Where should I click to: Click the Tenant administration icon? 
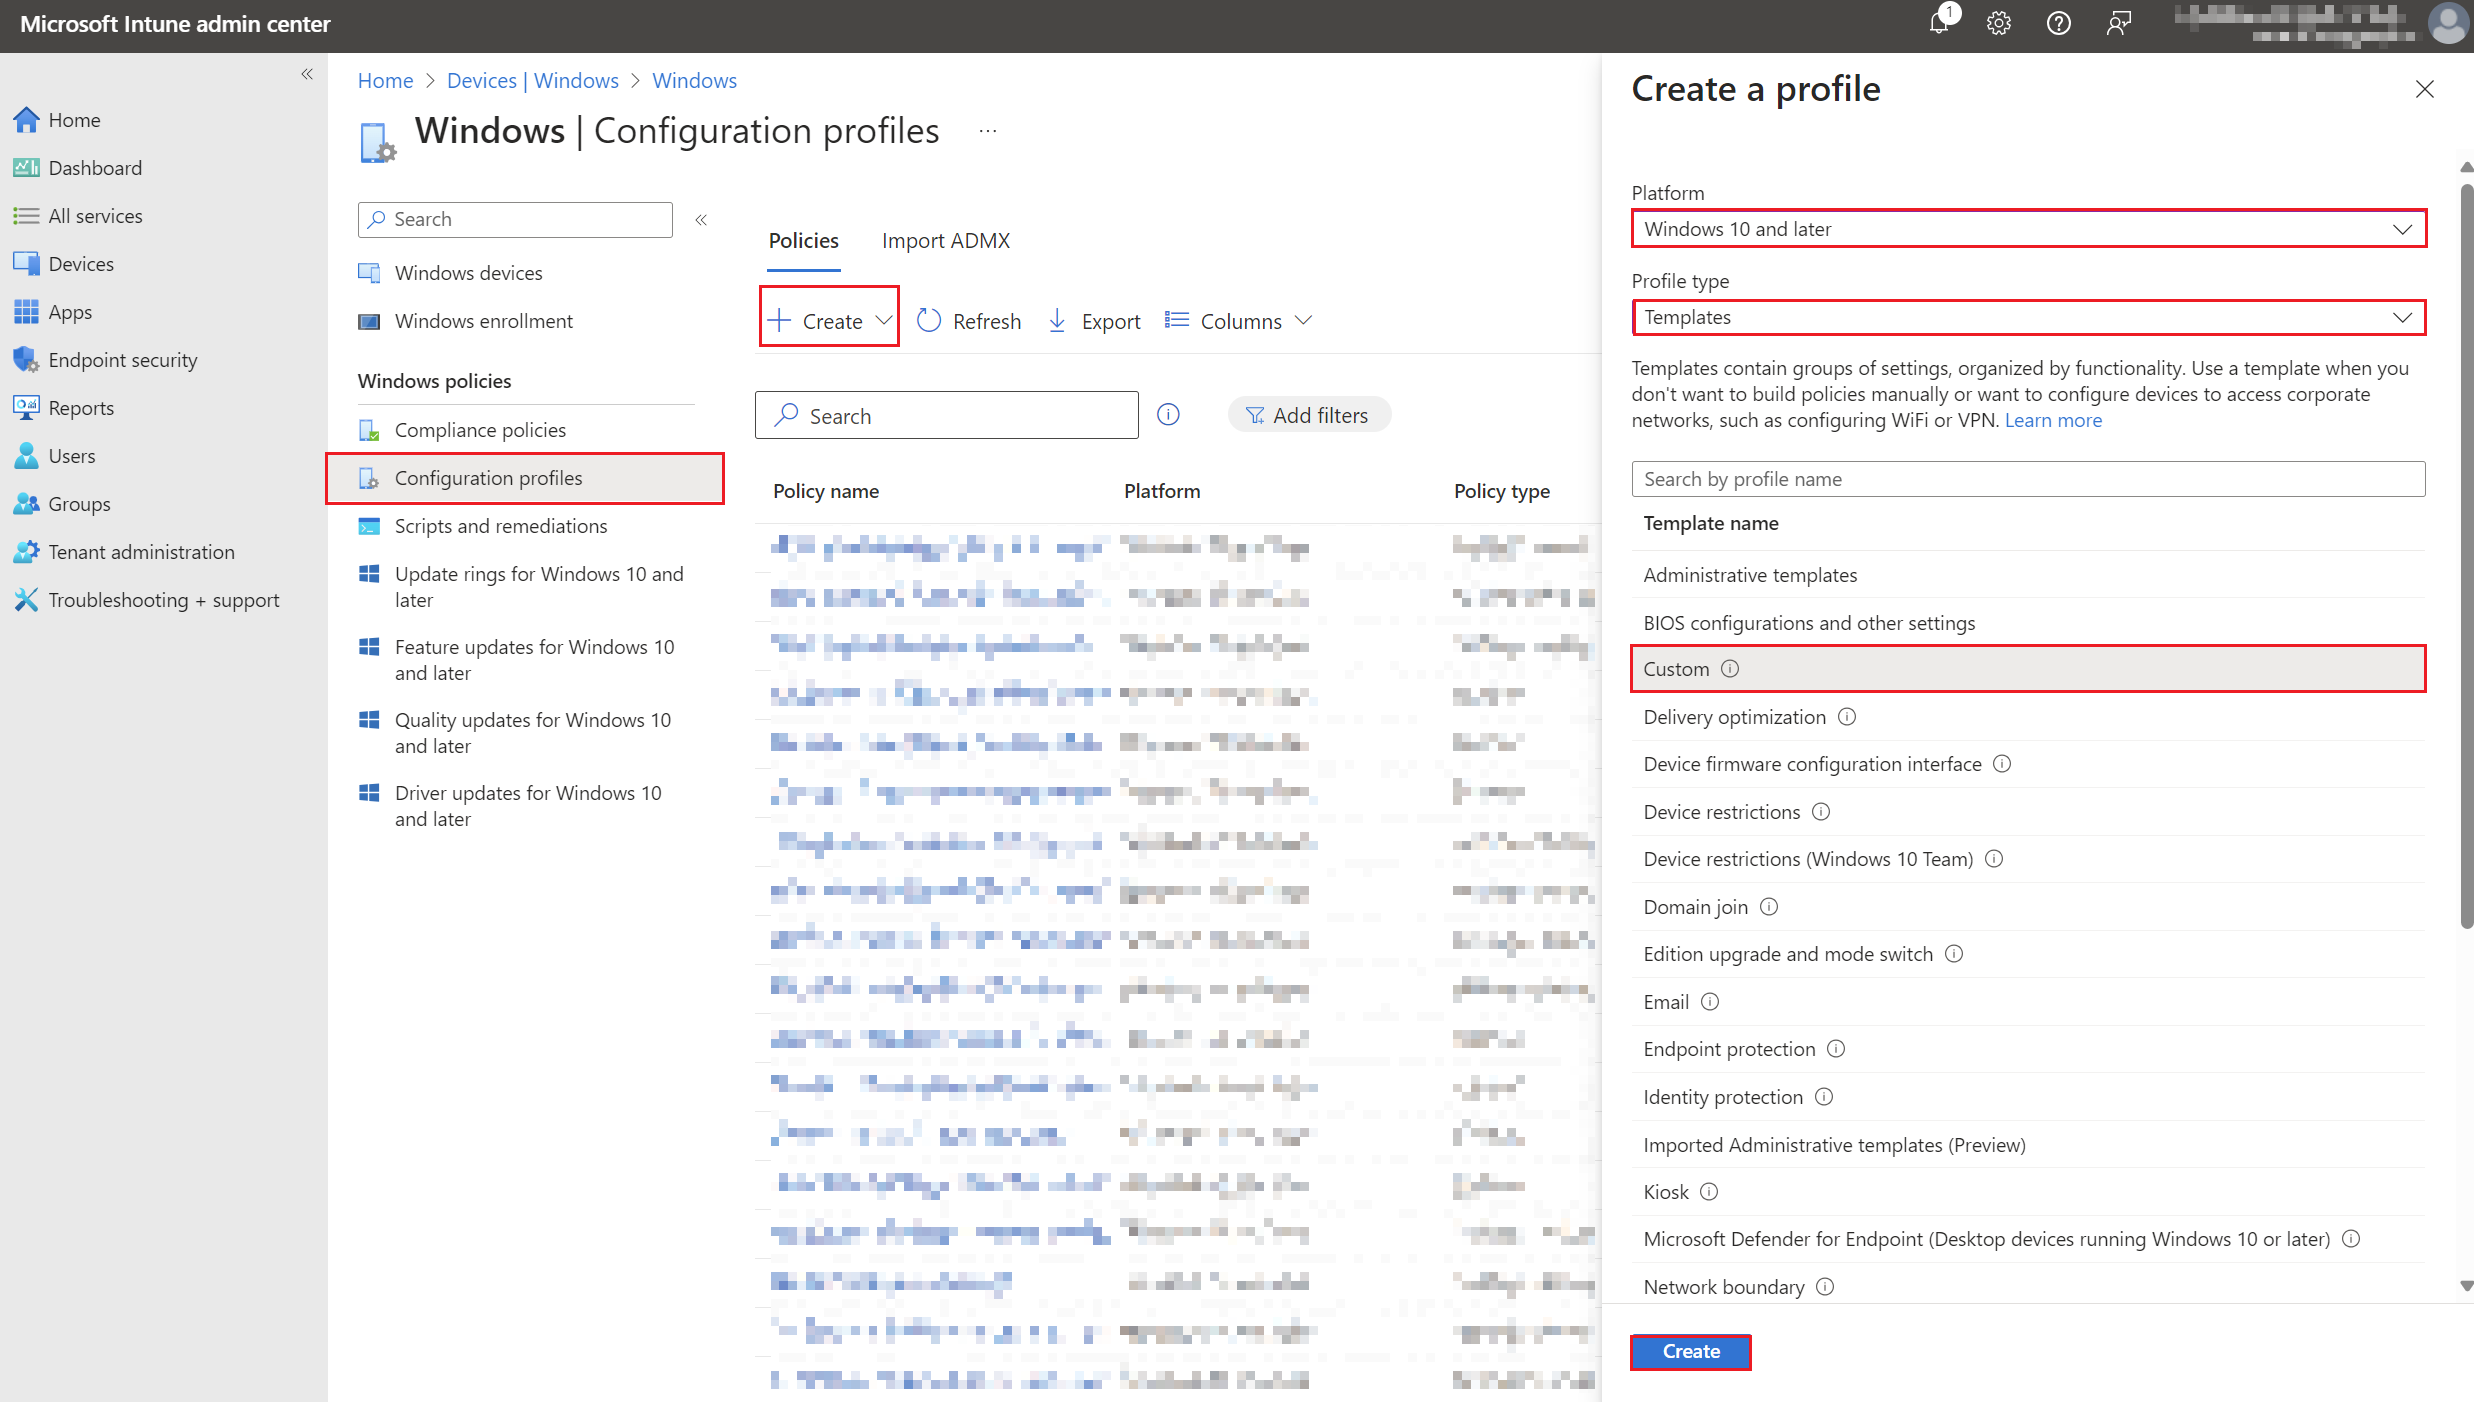(x=26, y=552)
